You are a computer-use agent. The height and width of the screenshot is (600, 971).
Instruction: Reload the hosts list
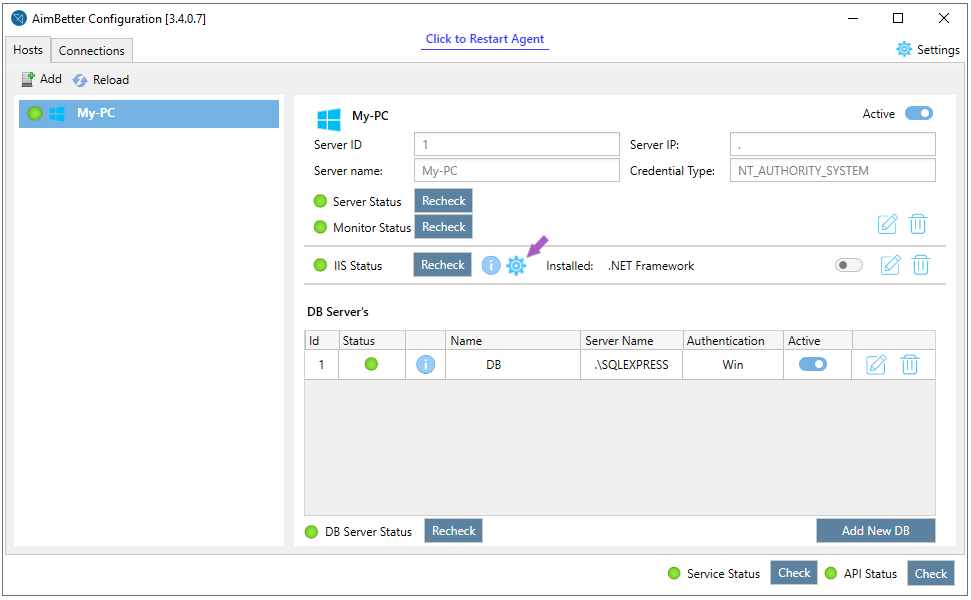pyautogui.click(x=101, y=80)
